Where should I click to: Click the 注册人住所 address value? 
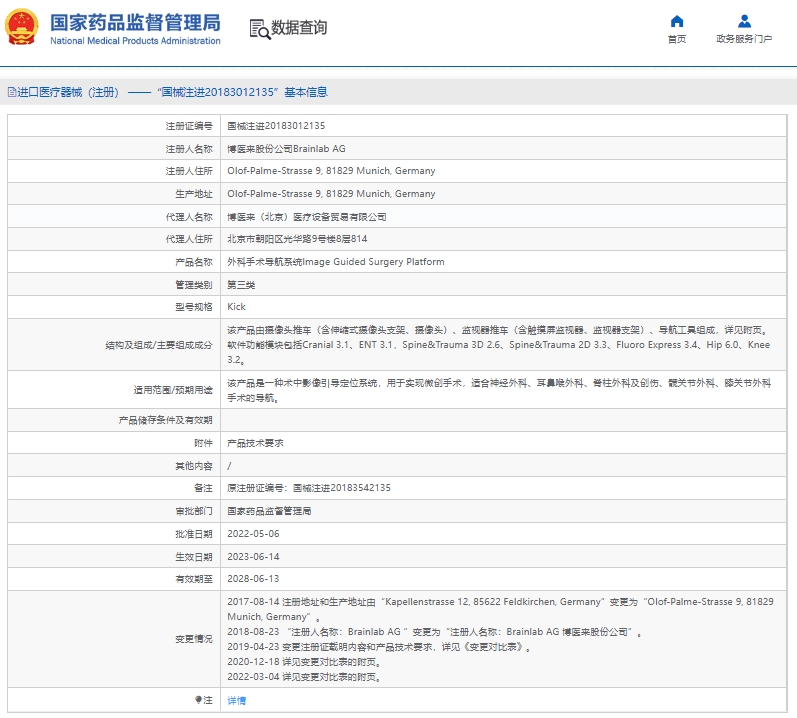point(331,171)
